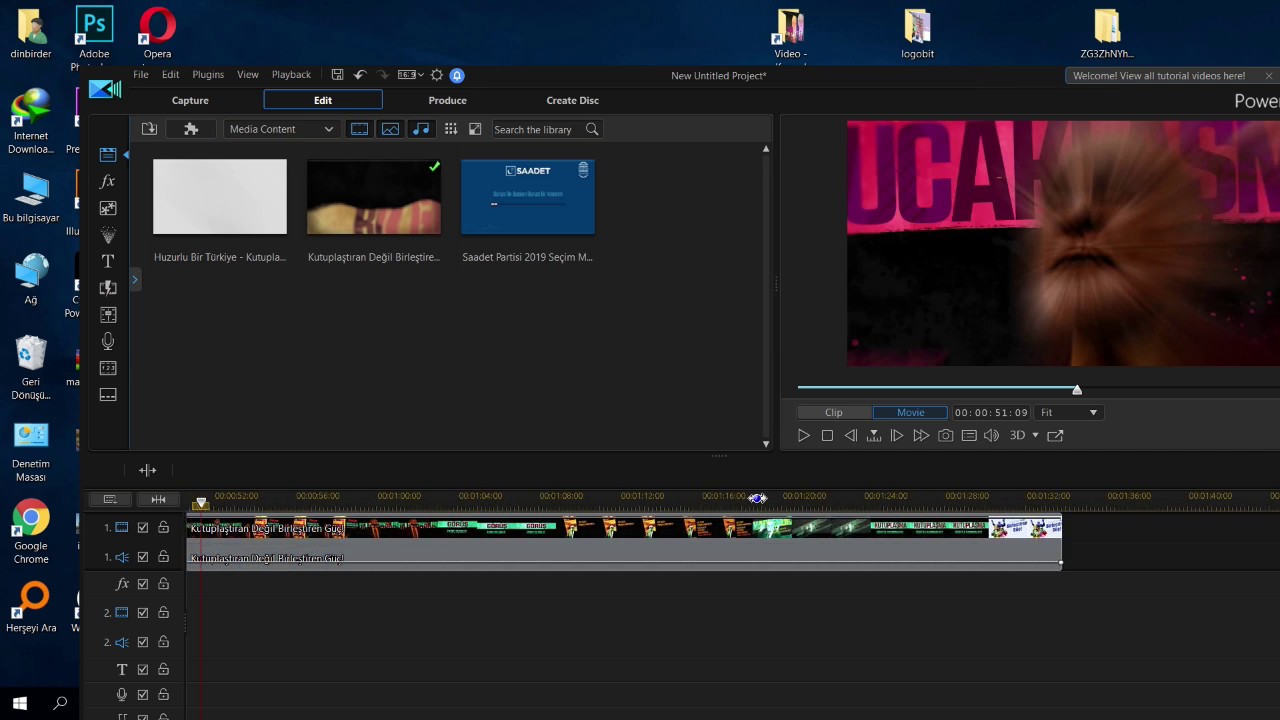Screen dimensions: 1280x720
Task: Toggle the display audio files filter
Action: [421, 129]
